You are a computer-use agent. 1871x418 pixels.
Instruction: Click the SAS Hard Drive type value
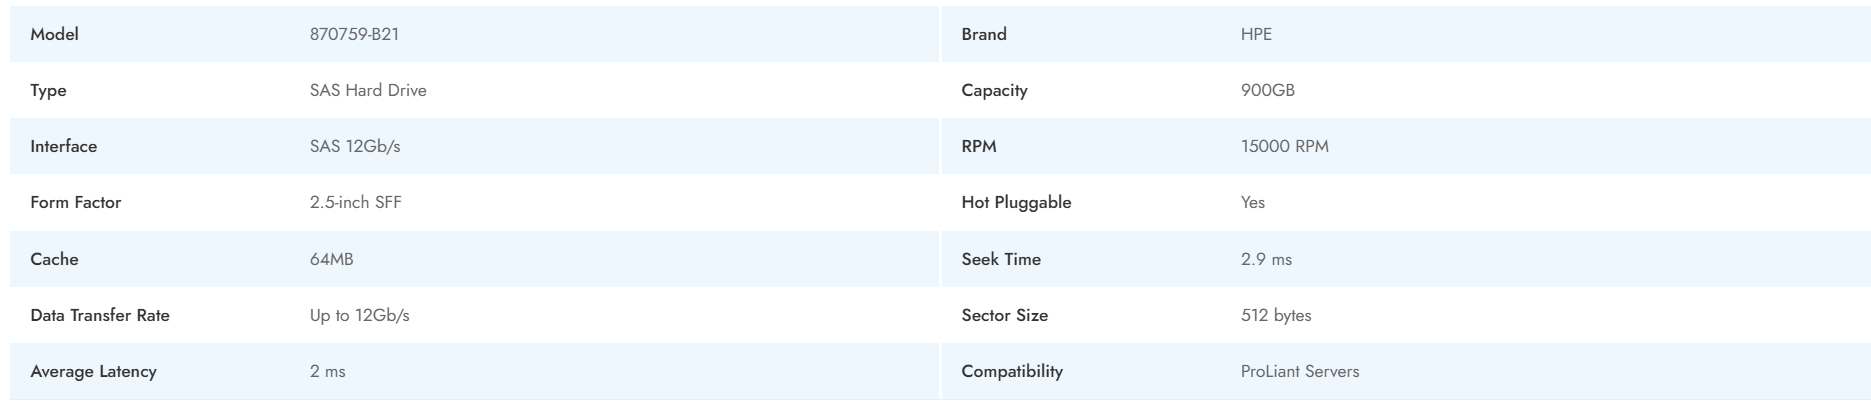[x=368, y=90]
